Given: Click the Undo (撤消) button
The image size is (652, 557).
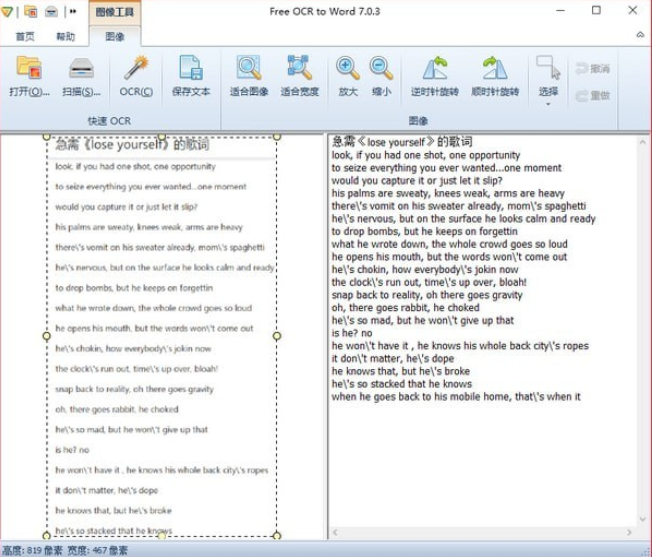Looking at the screenshot, I should pyautogui.click(x=593, y=68).
